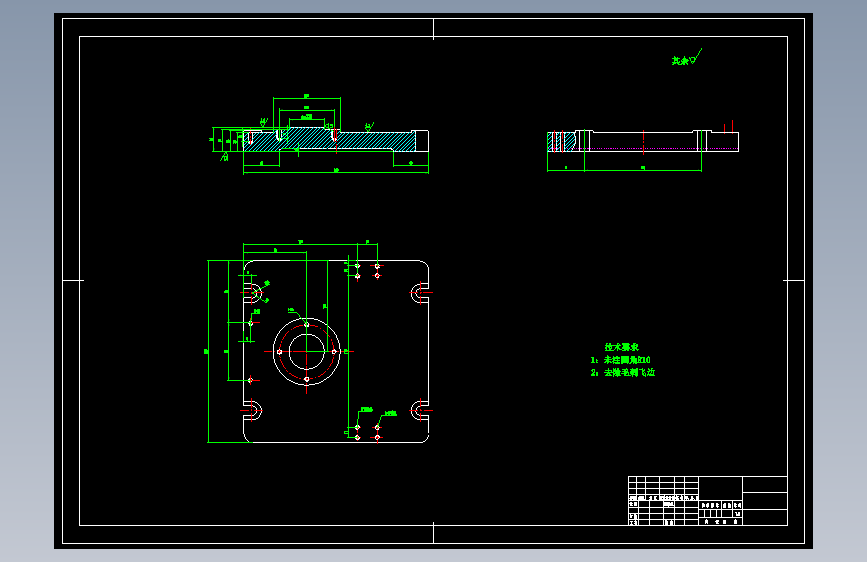Select the hatched area in the right side view
Screen dimensions: 867x562
click(x=561, y=142)
